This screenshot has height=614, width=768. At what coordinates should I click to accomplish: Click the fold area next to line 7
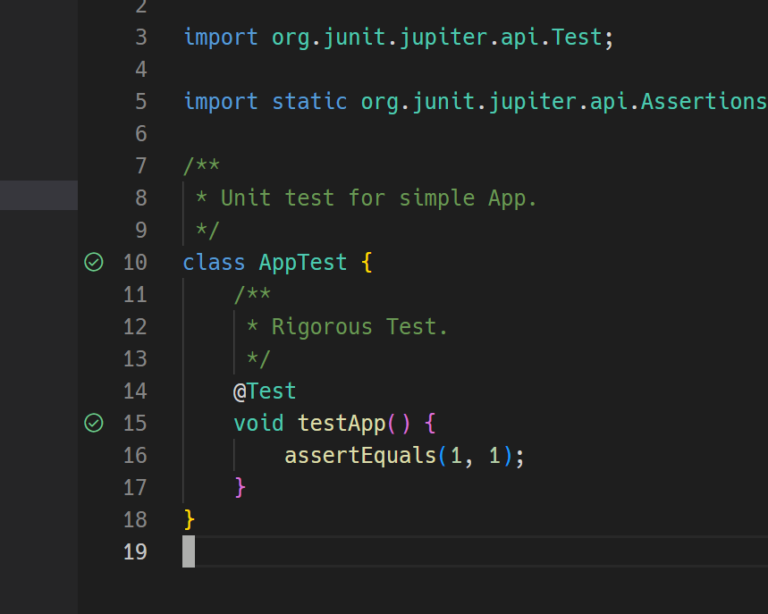[x=165, y=166]
